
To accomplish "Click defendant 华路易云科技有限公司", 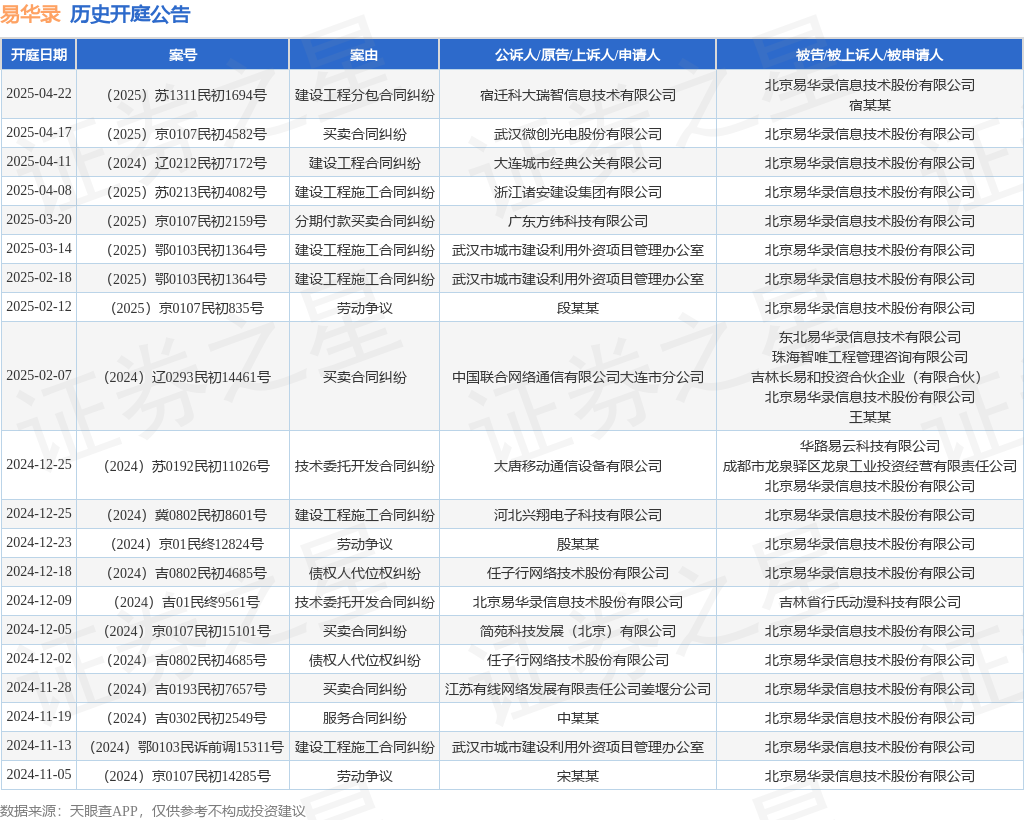I will tap(870, 447).
